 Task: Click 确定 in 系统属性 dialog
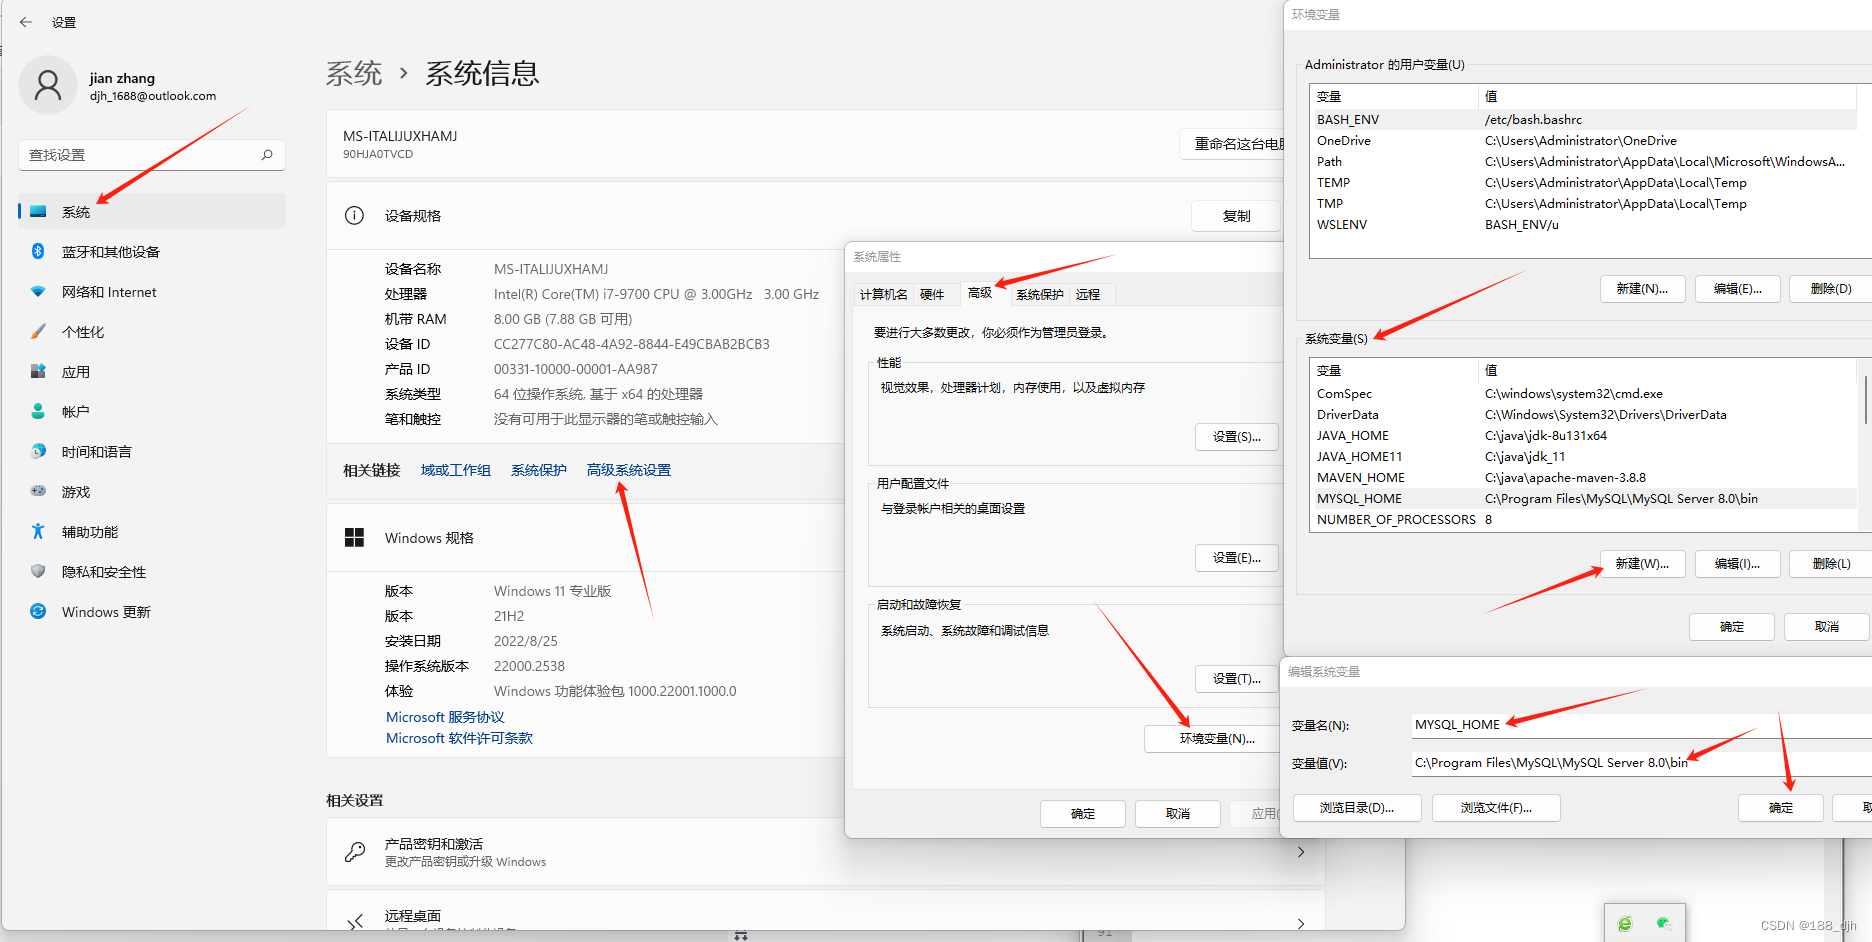coord(1083,814)
